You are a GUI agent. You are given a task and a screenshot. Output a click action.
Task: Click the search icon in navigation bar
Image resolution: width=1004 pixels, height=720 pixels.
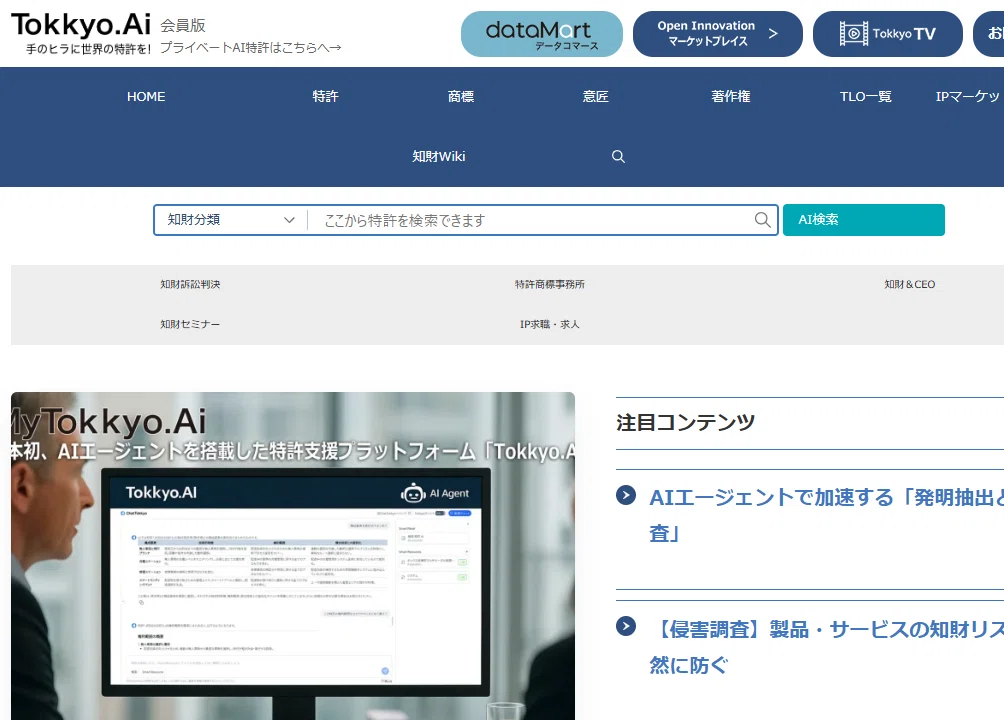coord(618,156)
